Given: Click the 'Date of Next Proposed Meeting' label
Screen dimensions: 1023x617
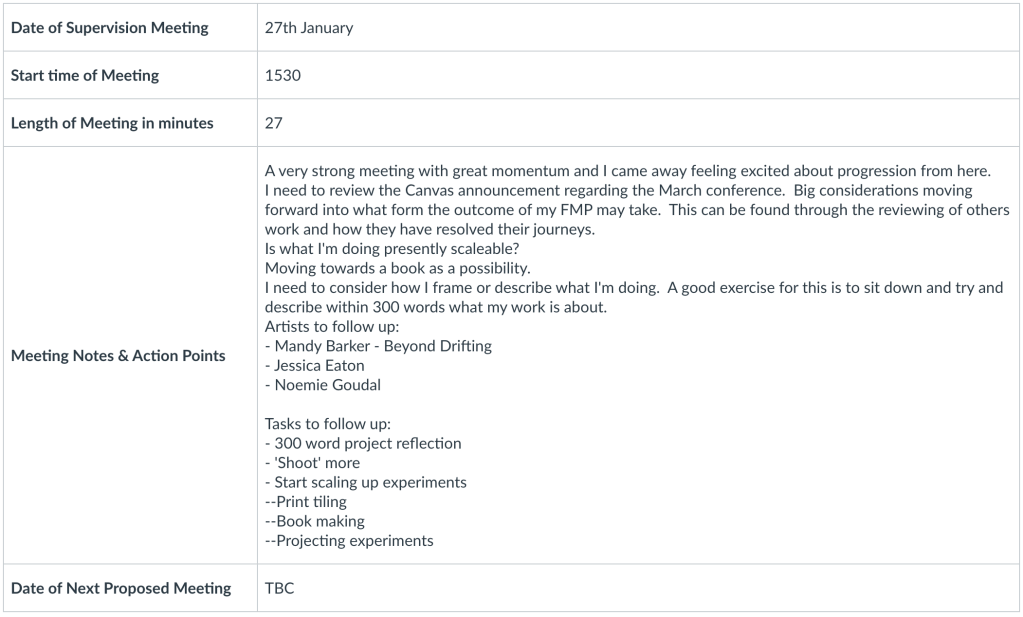Looking at the screenshot, I should 121,588.
